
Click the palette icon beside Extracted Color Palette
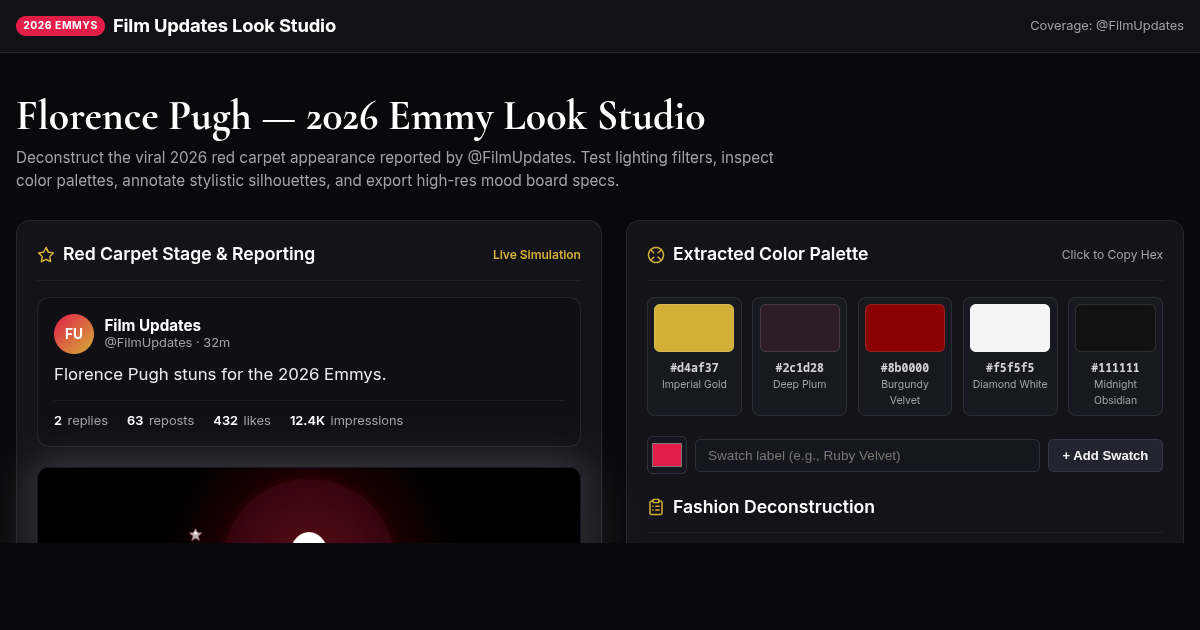656,255
